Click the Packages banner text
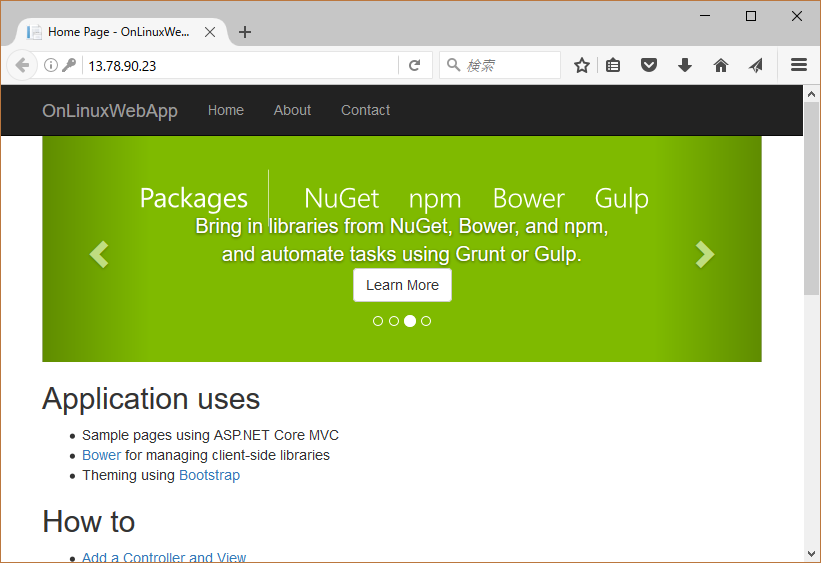 194,199
